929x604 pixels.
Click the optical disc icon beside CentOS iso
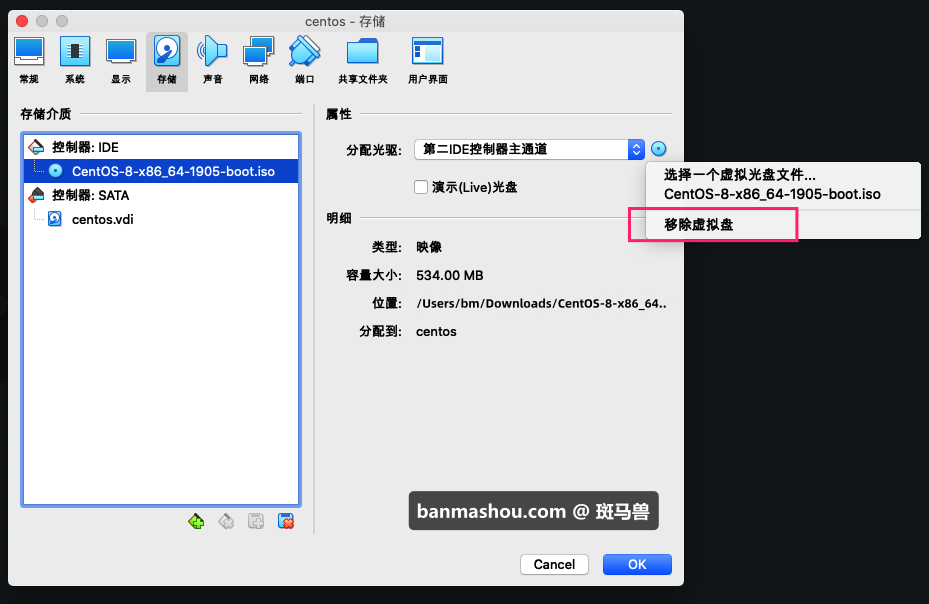pos(56,171)
